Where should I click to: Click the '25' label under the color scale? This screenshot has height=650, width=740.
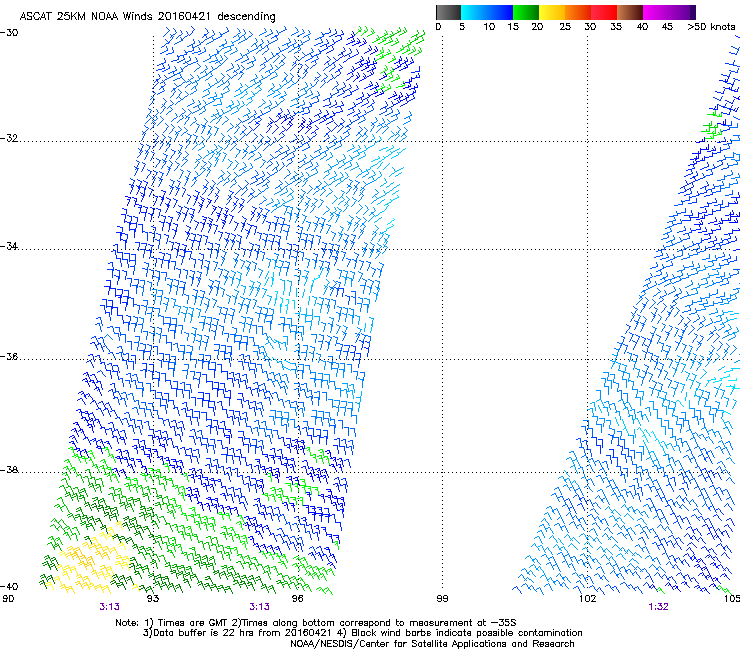[x=565, y=27]
